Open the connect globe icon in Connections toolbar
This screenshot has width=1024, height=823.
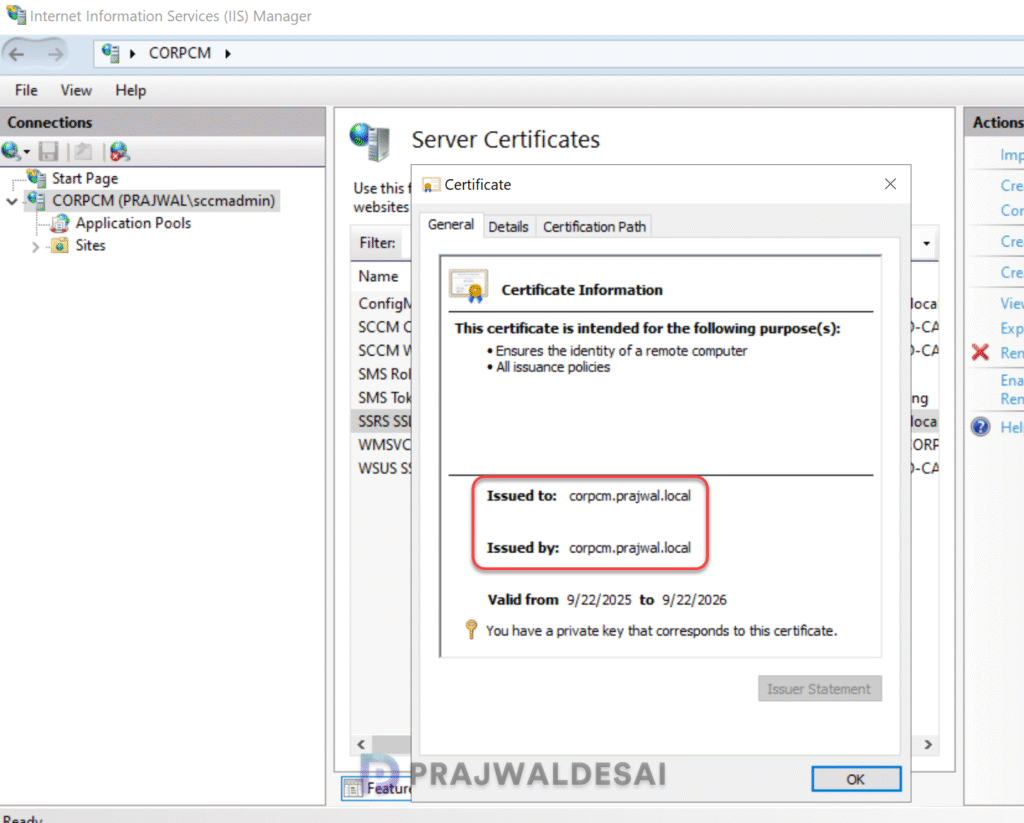pos(10,152)
